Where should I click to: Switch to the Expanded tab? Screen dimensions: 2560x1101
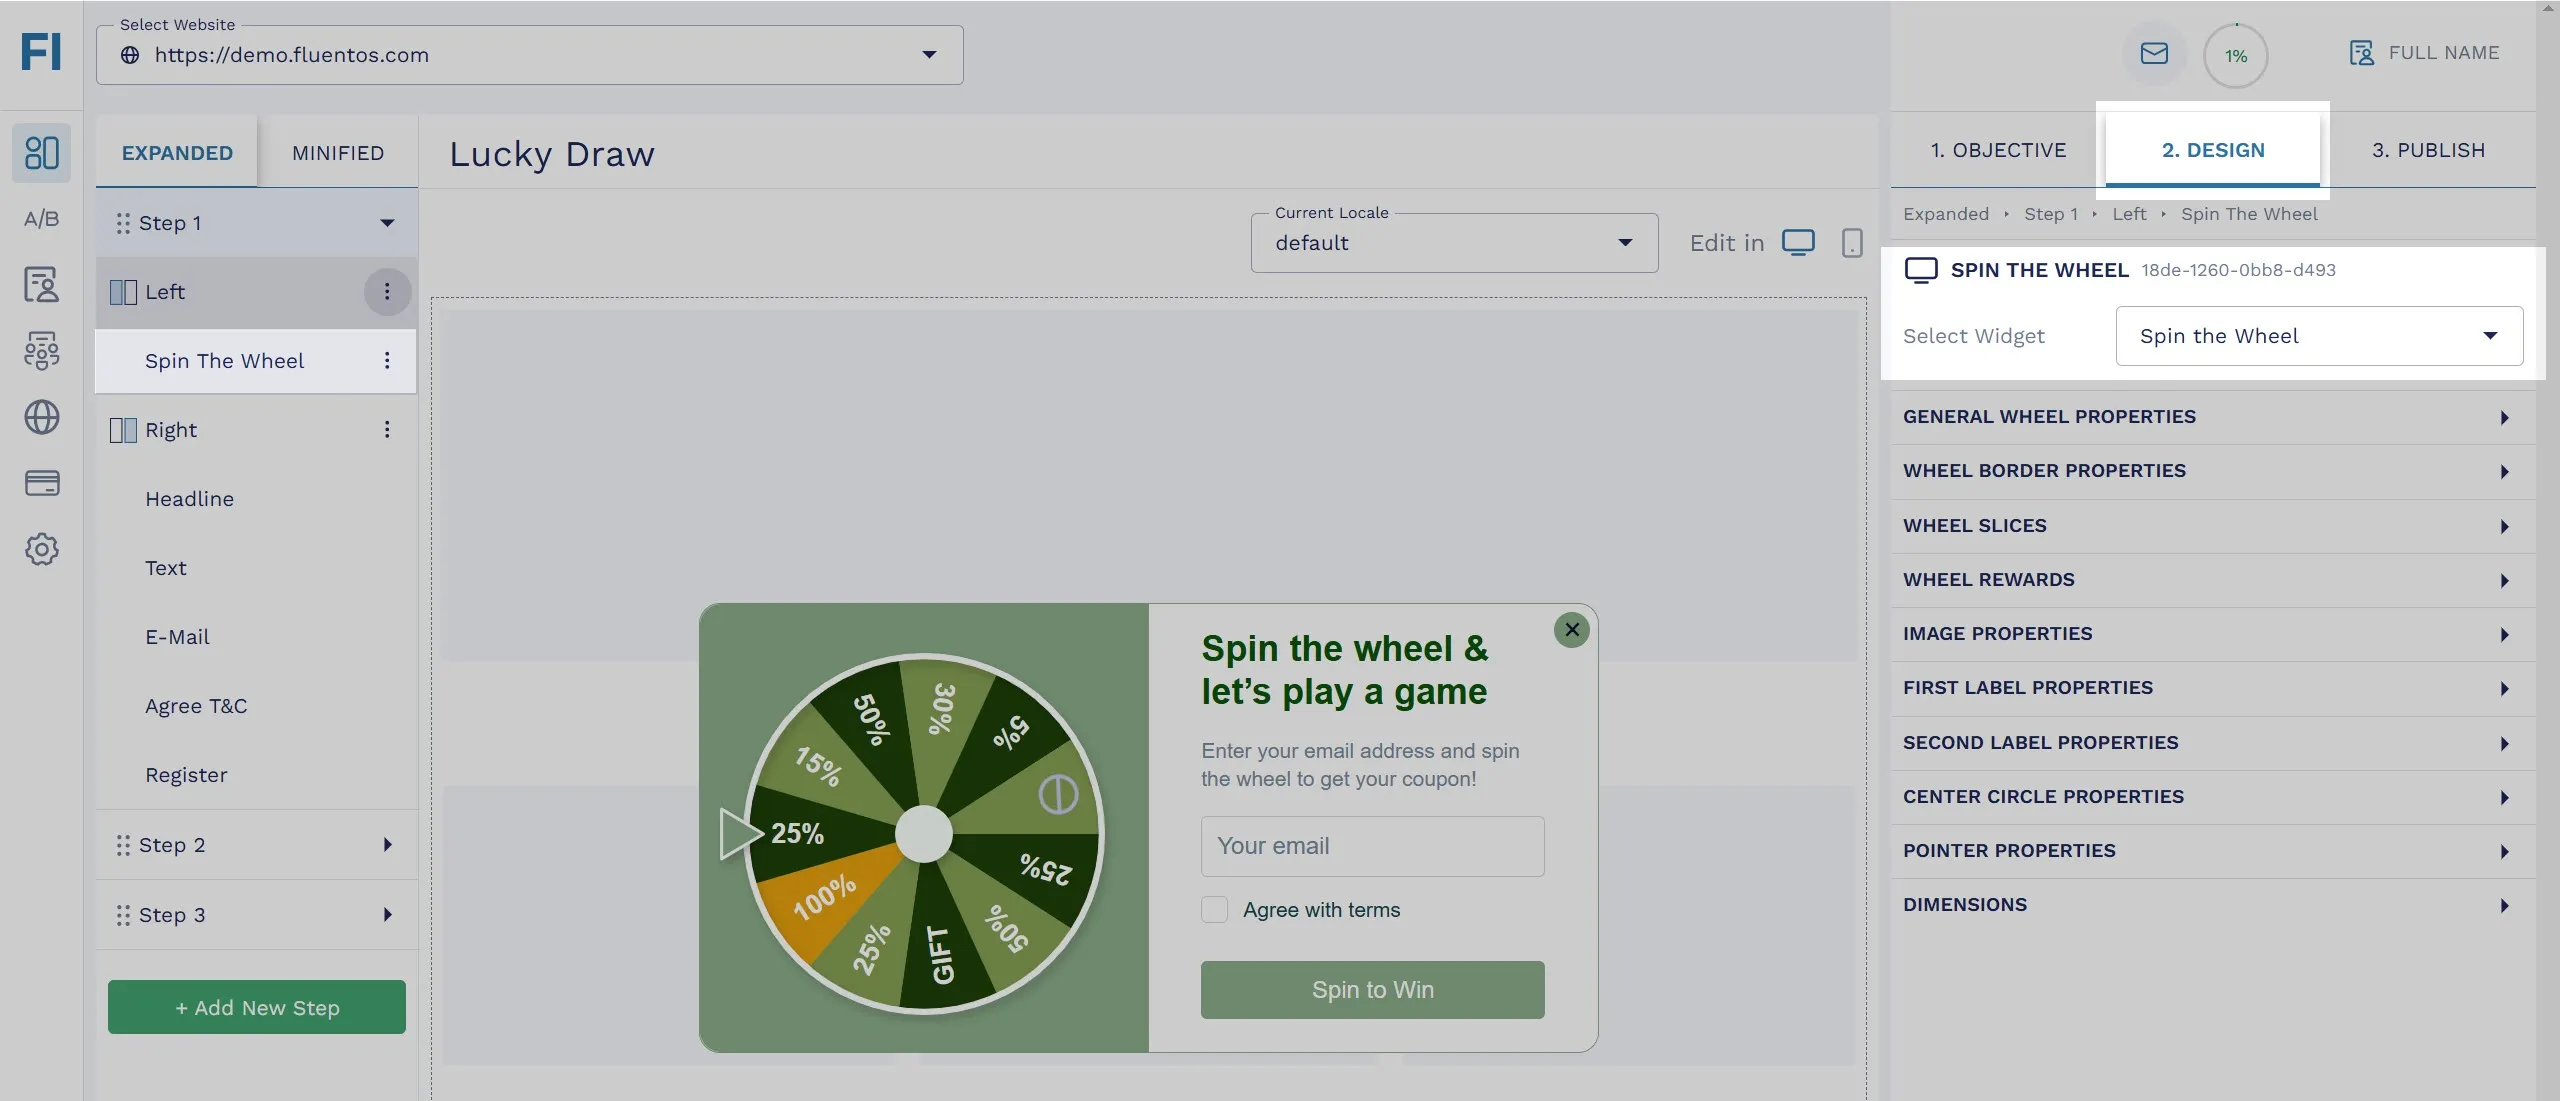[177, 153]
